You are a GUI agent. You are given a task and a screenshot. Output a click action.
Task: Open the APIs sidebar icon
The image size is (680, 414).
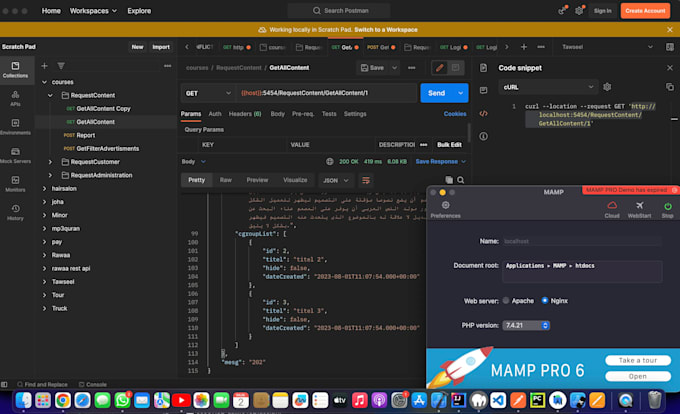(x=15, y=98)
